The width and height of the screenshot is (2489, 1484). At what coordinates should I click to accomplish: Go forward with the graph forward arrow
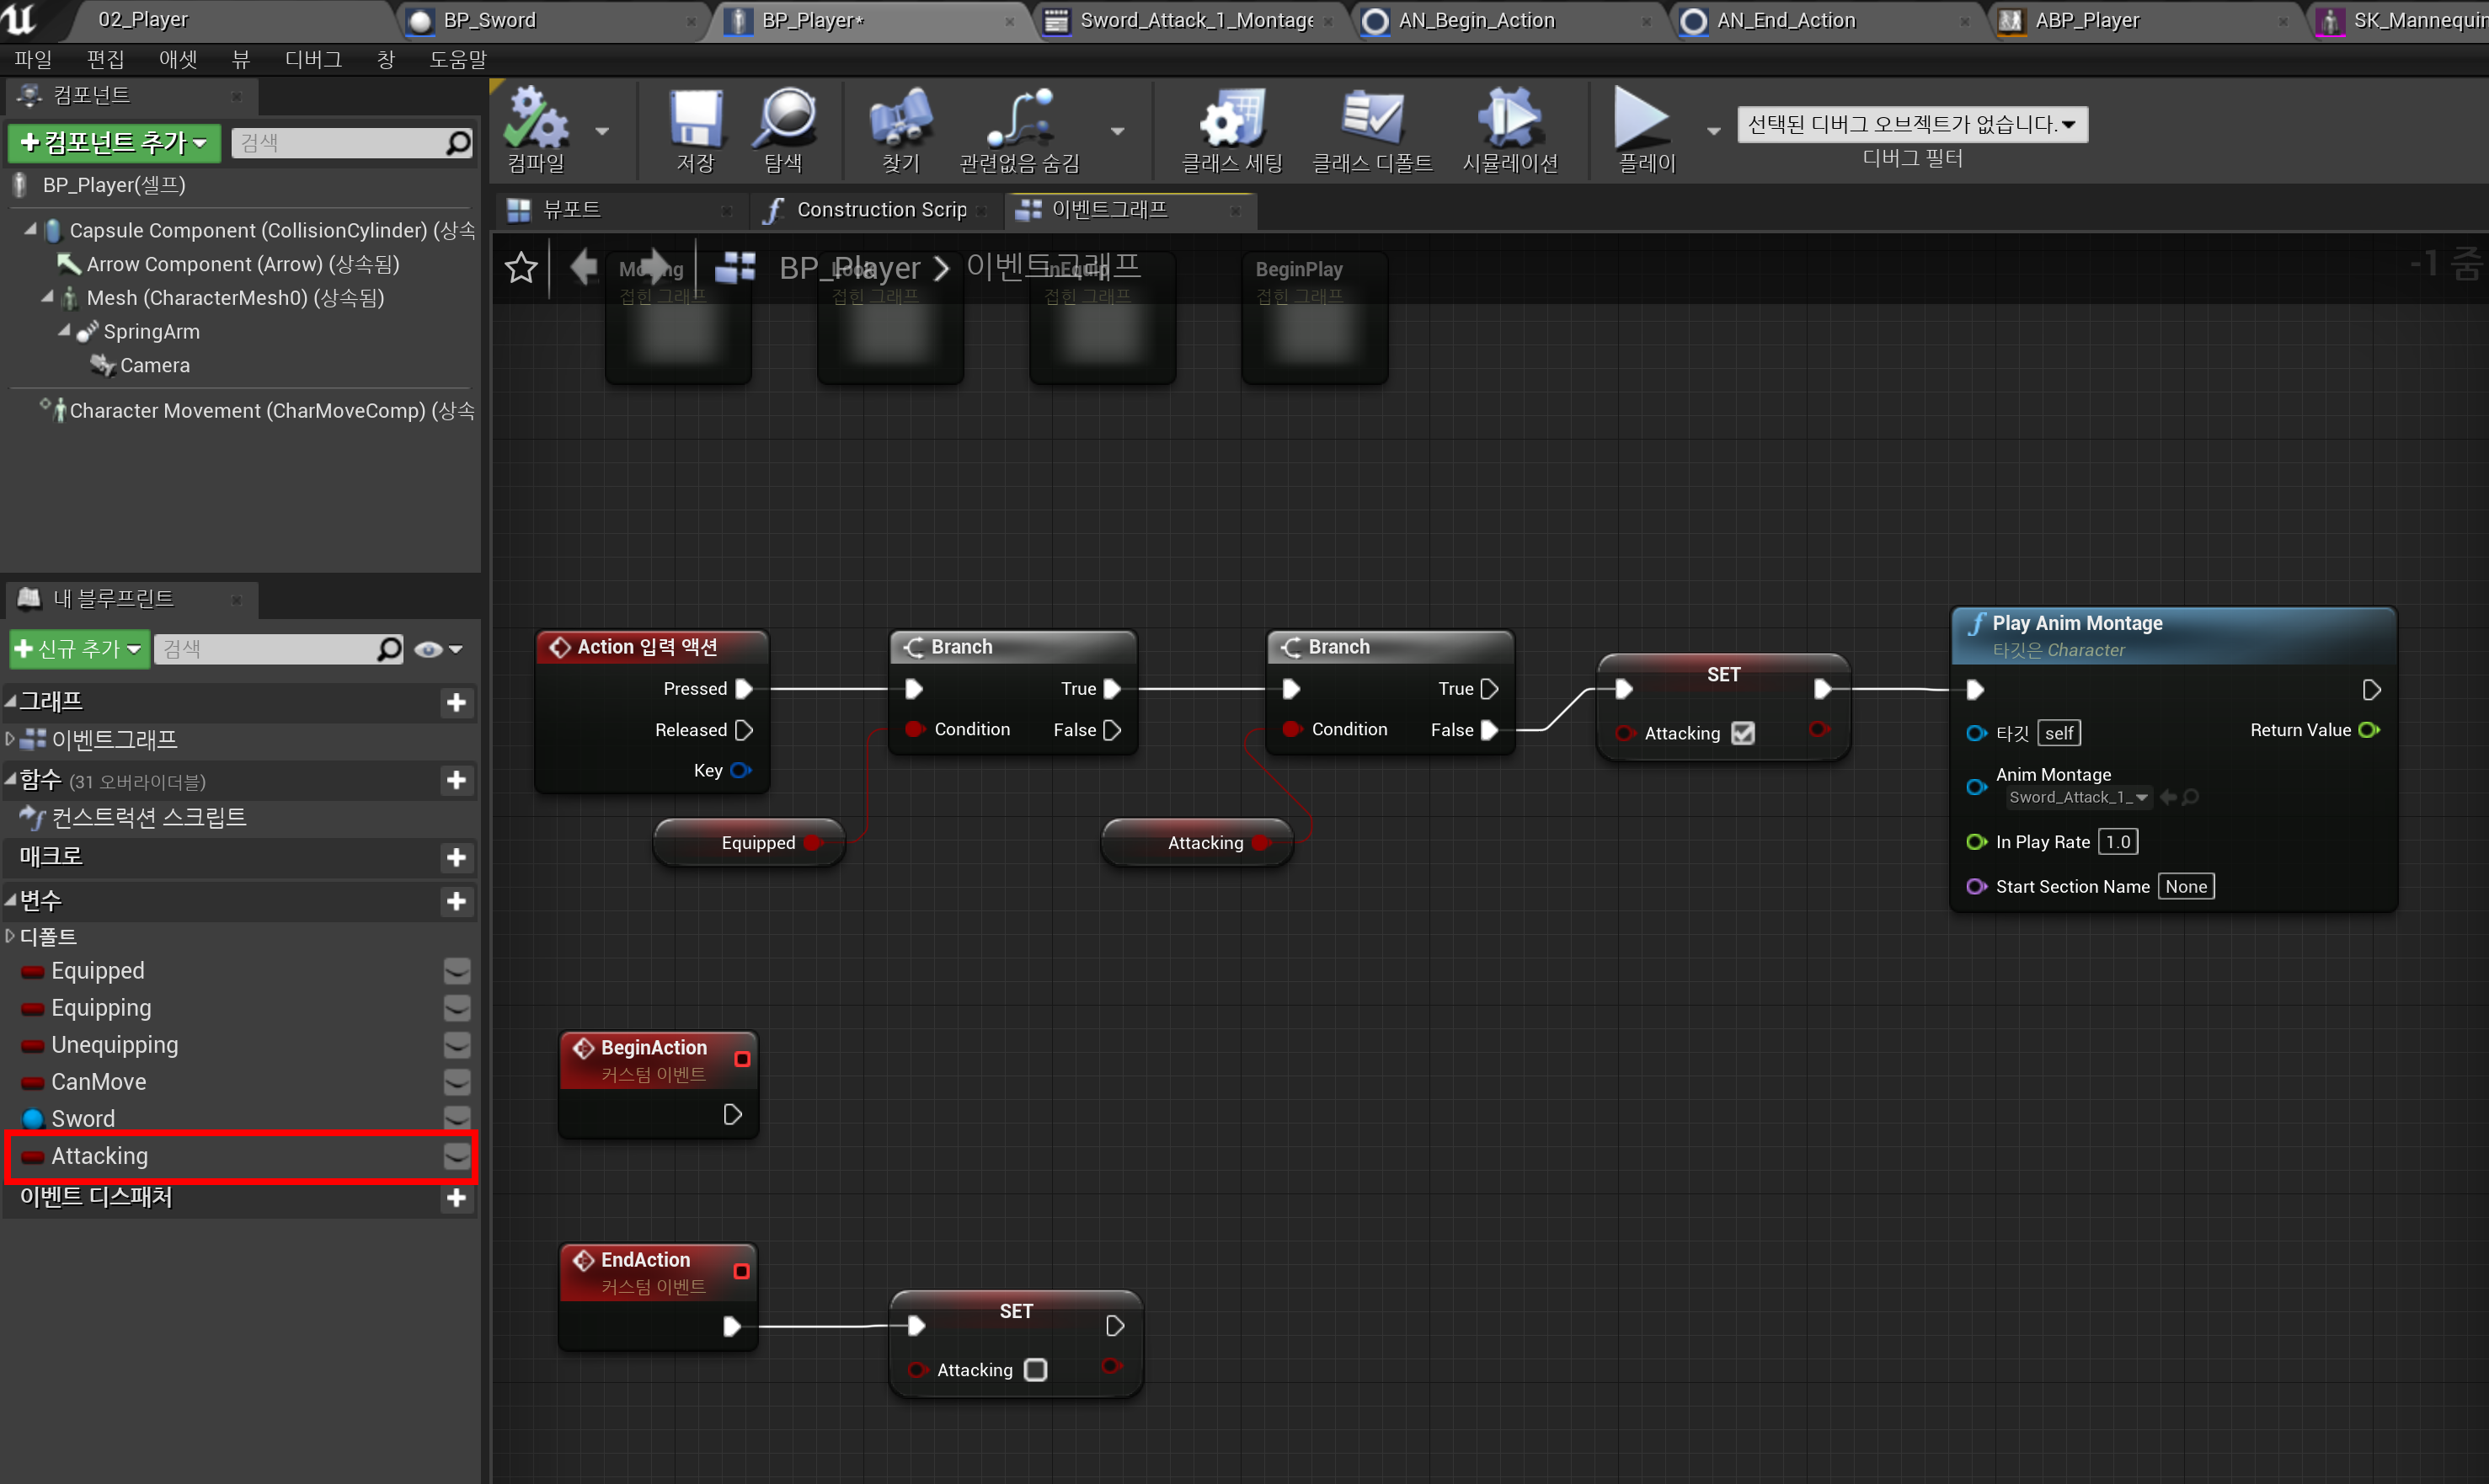coord(657,266)
